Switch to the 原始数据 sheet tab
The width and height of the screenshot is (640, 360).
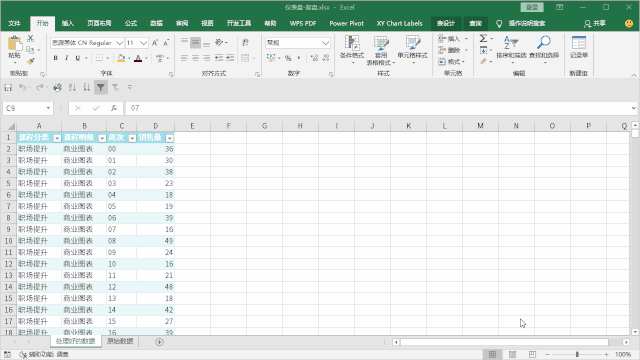click(120, 341)
